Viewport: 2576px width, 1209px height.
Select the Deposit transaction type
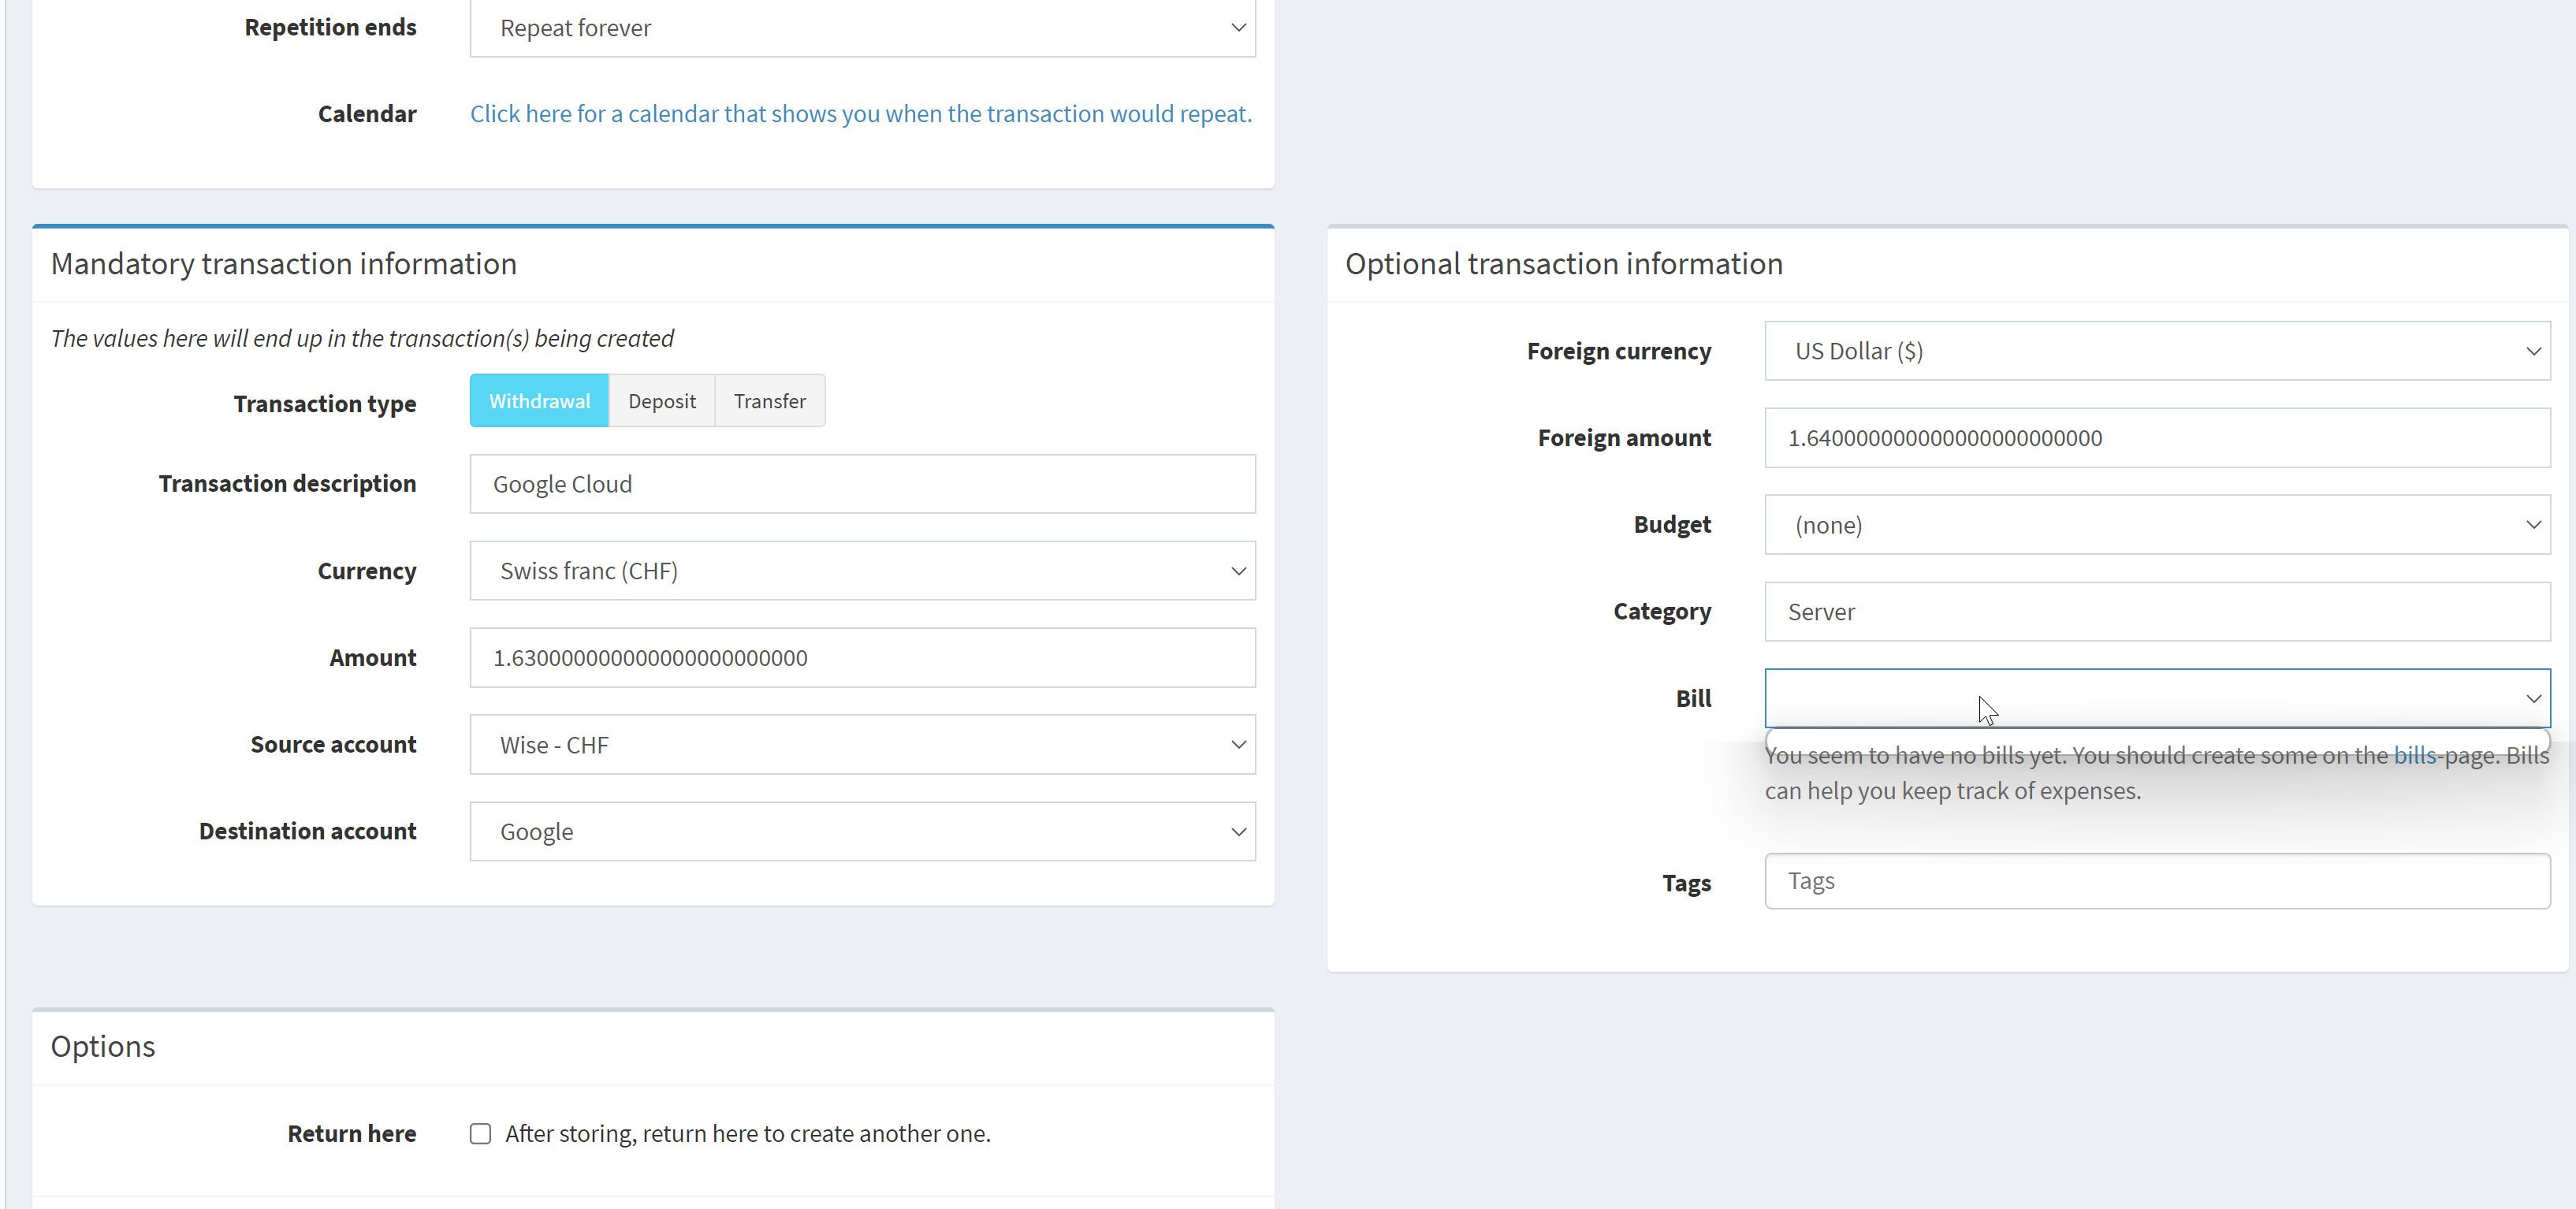point(661,400)
